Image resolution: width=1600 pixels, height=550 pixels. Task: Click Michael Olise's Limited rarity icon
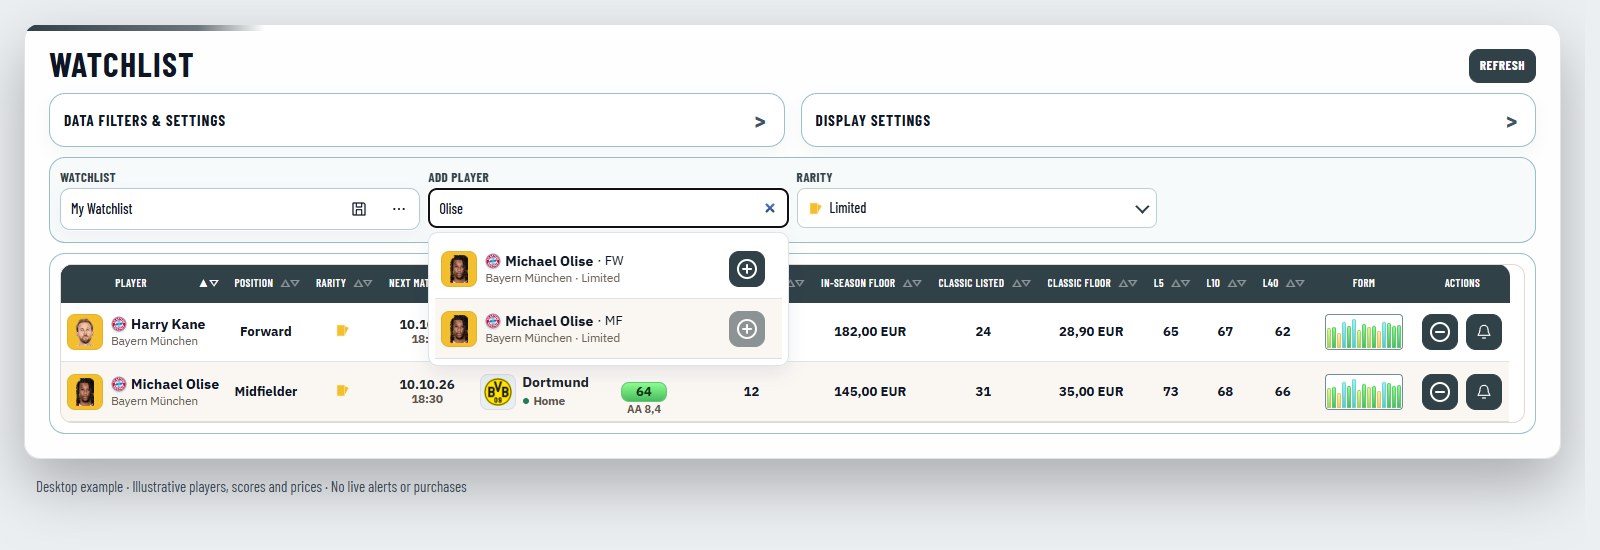coord(342,391)
